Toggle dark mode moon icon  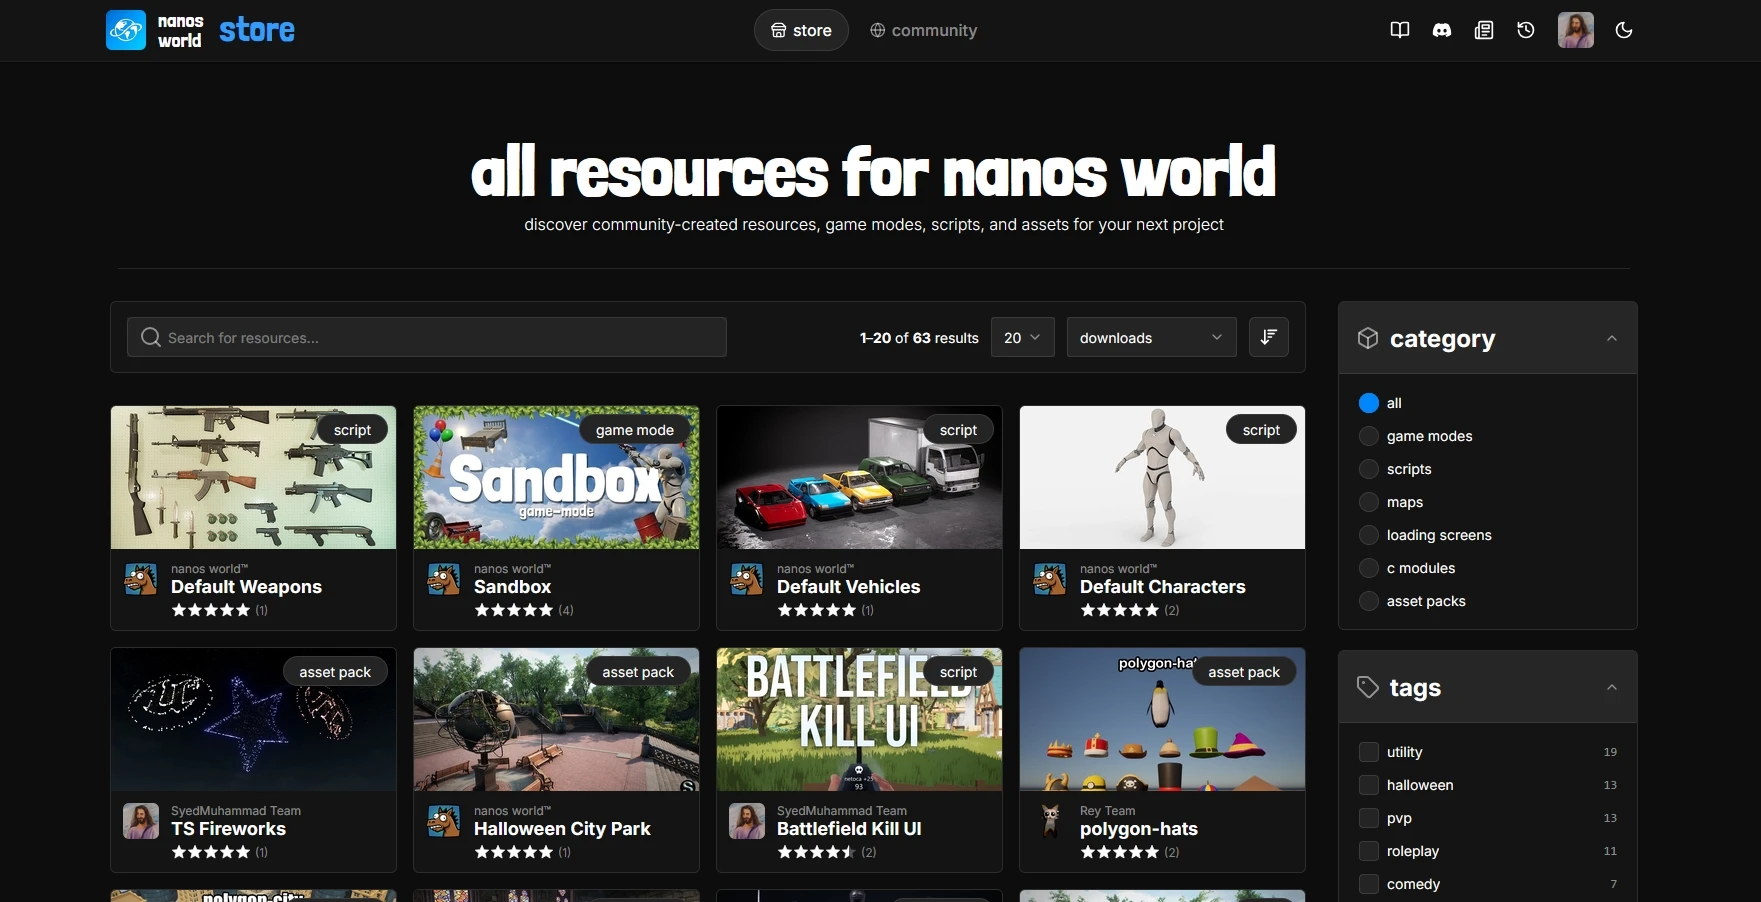(1624, 30)
